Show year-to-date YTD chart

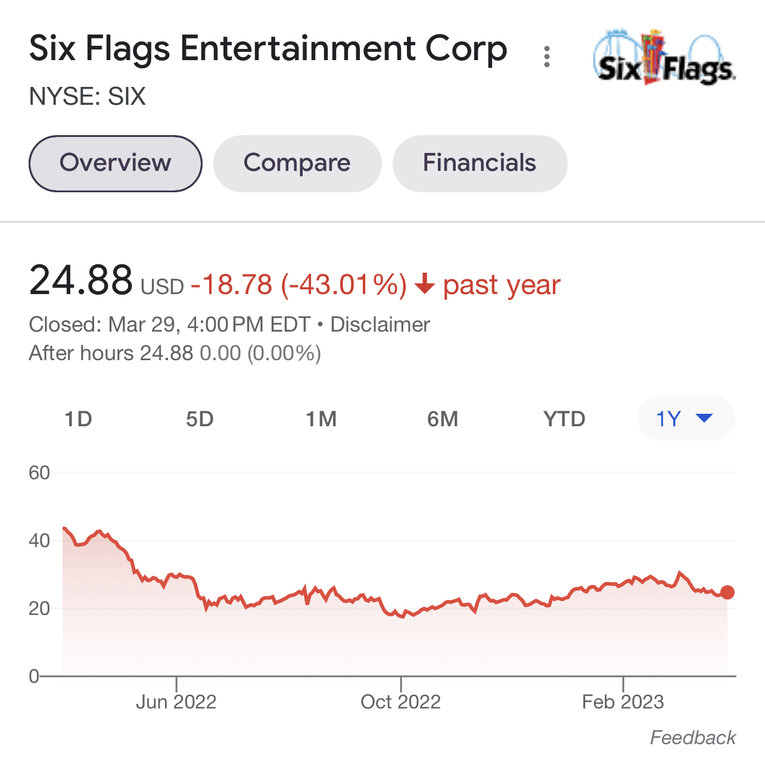[x=564, y=419]
